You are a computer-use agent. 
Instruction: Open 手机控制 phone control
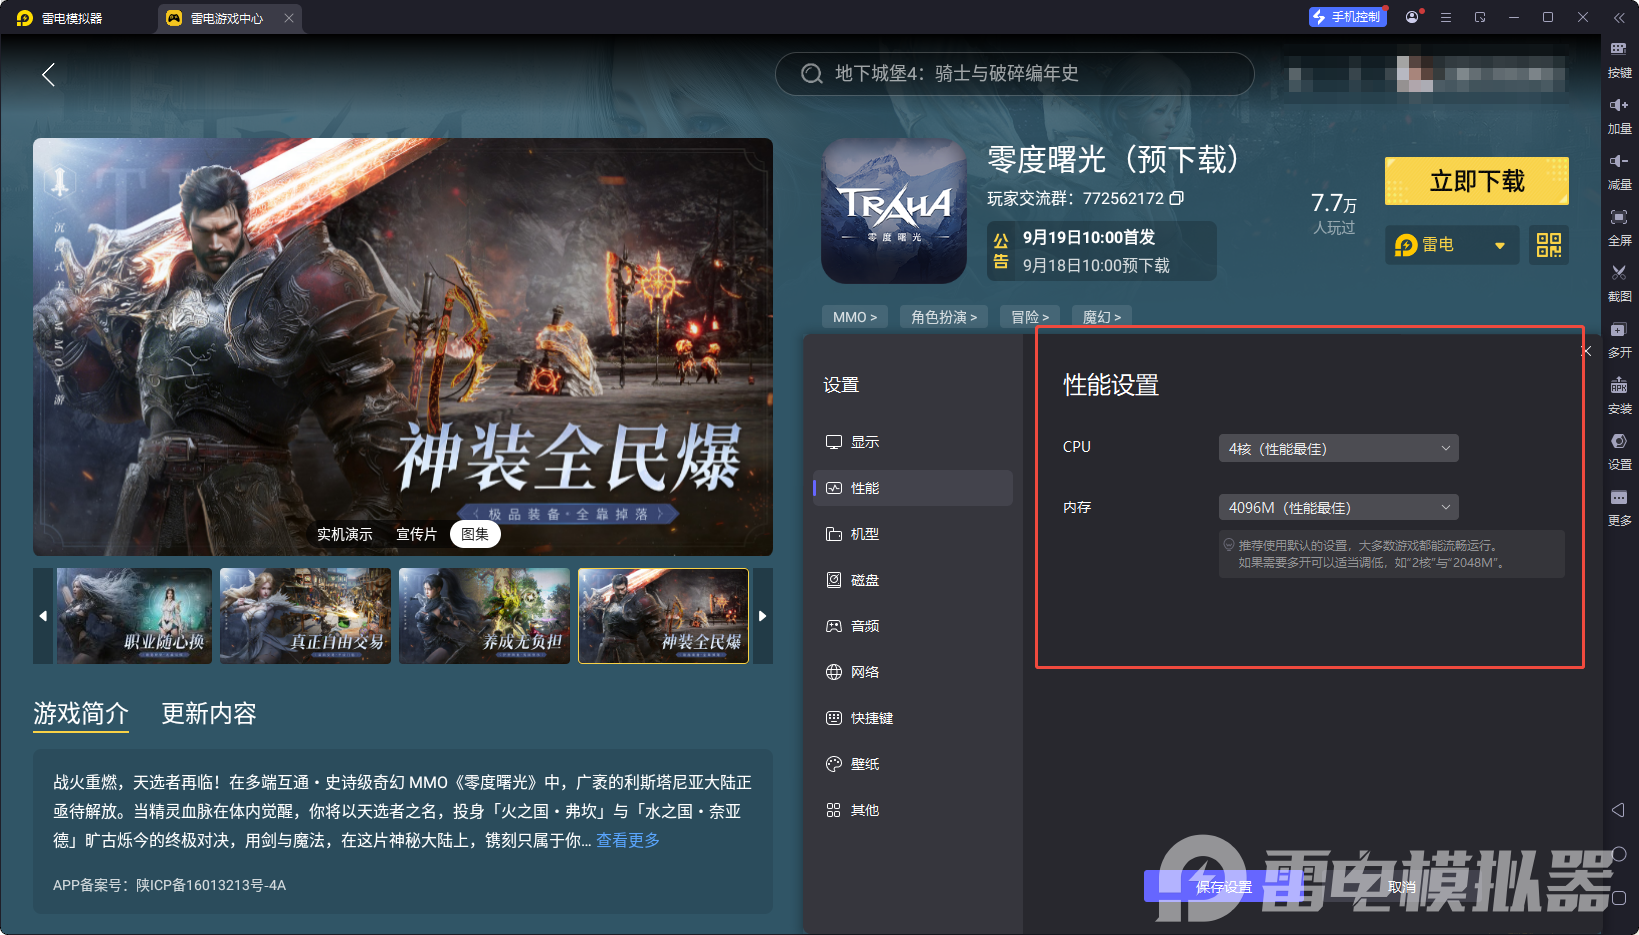coord(1347,16)
